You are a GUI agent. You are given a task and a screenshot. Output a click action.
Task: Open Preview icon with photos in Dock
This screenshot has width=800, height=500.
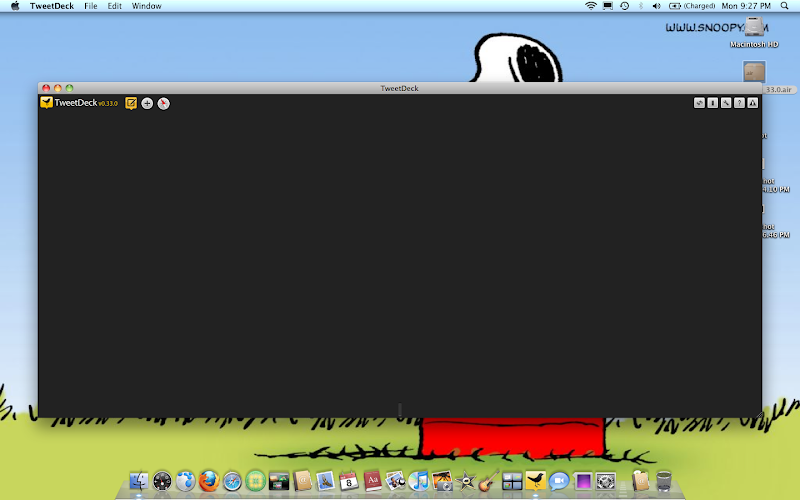pos(395,481)
